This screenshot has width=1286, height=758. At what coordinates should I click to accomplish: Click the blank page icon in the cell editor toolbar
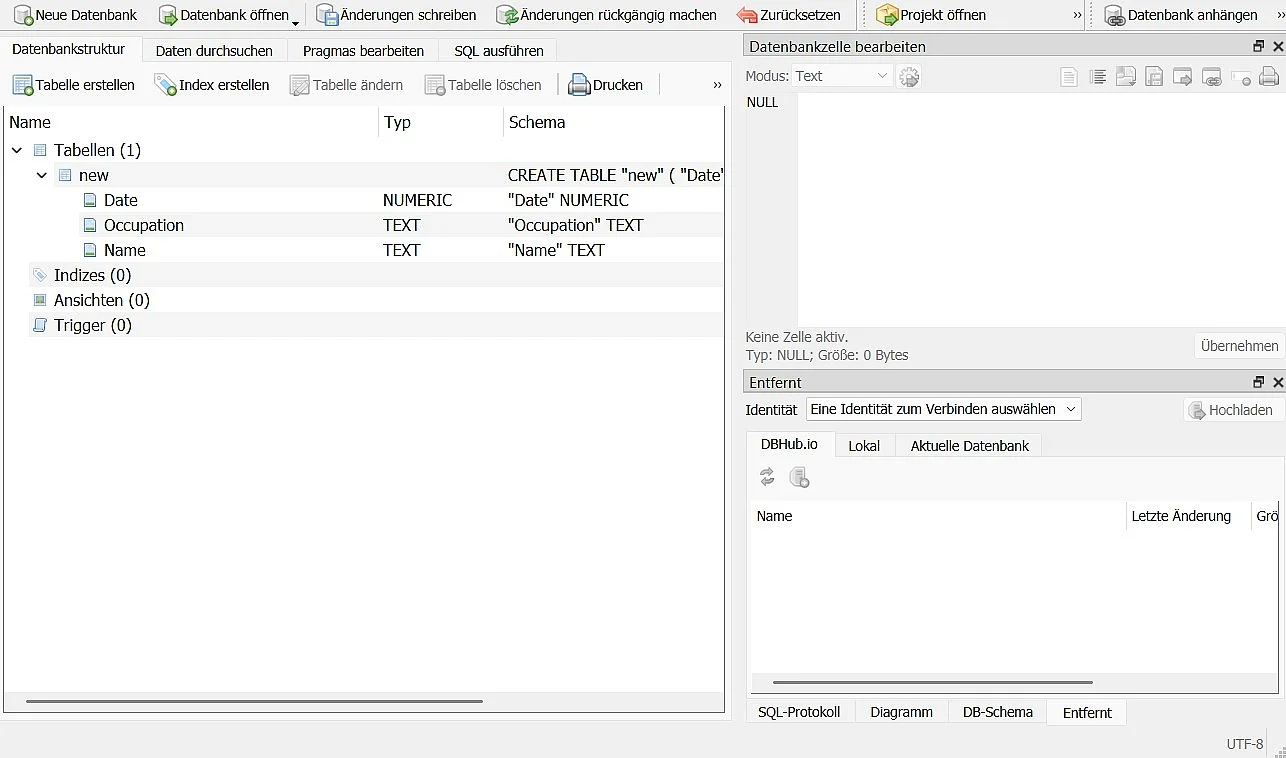point(1069,77)
